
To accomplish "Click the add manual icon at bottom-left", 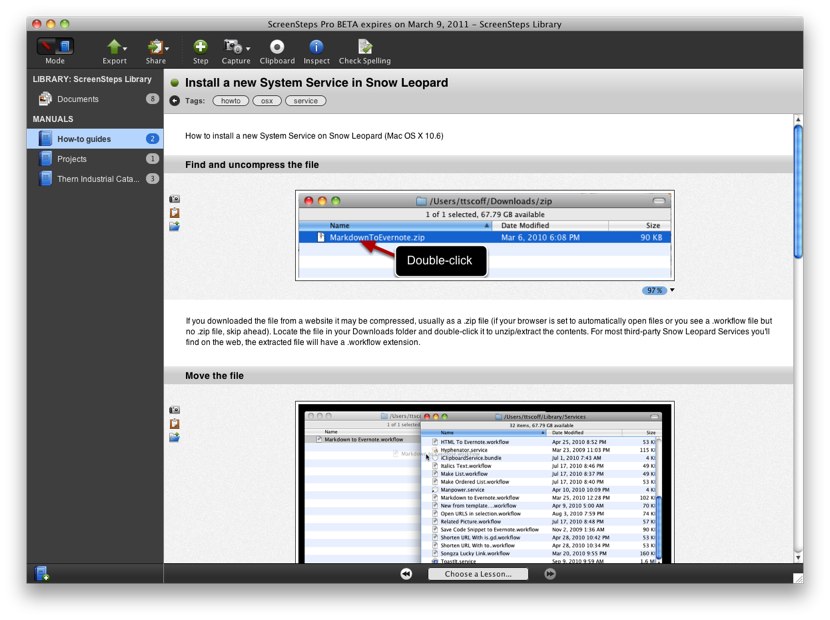I will [x=42, y=573].
